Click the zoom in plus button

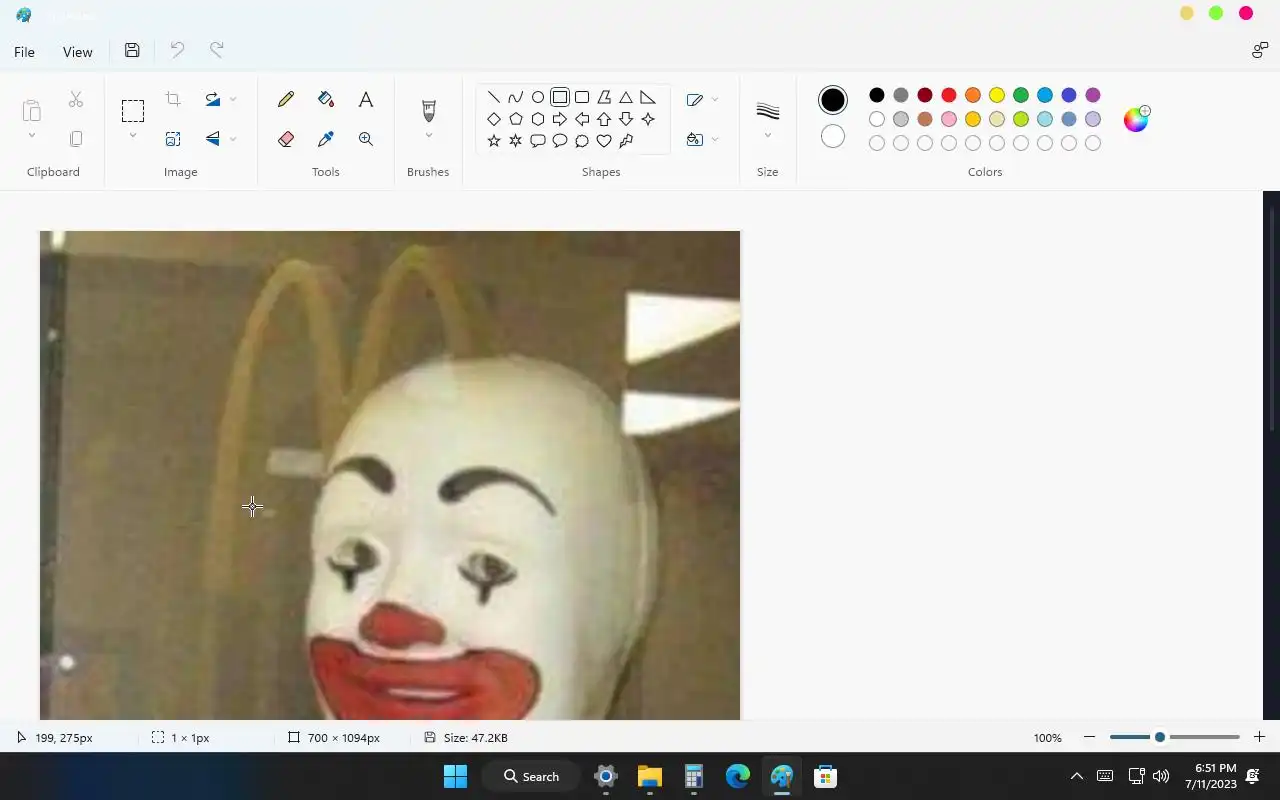click(x=1259, y=737)
